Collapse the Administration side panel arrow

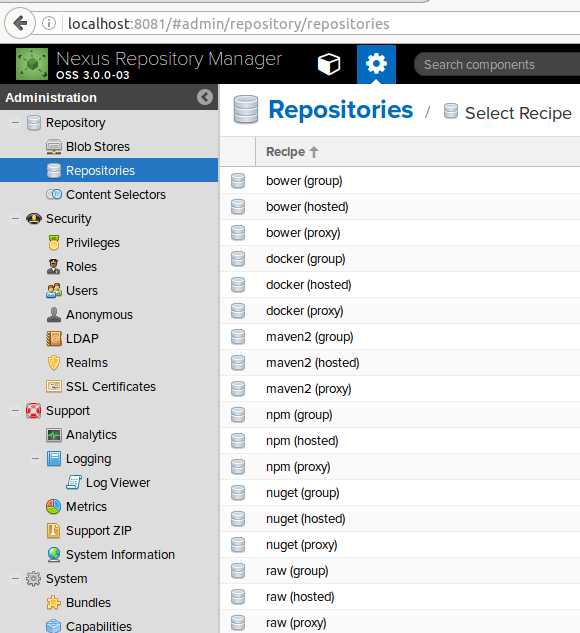205,97
